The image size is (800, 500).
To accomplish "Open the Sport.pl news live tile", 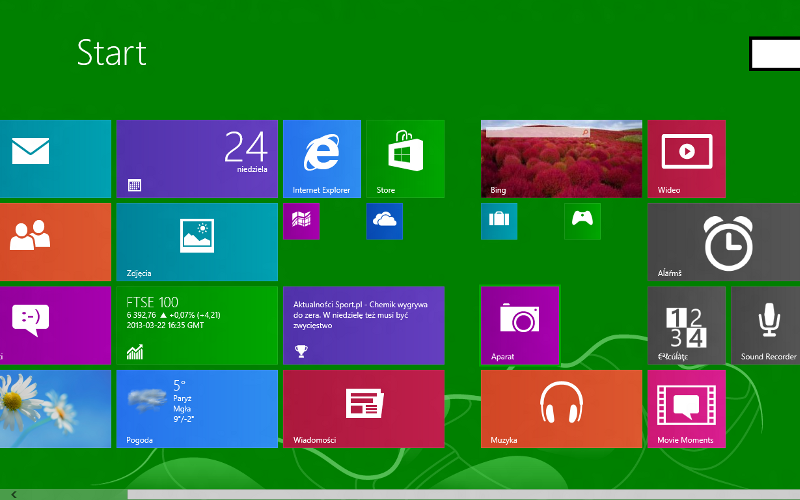I will click(x=364, y=326).
